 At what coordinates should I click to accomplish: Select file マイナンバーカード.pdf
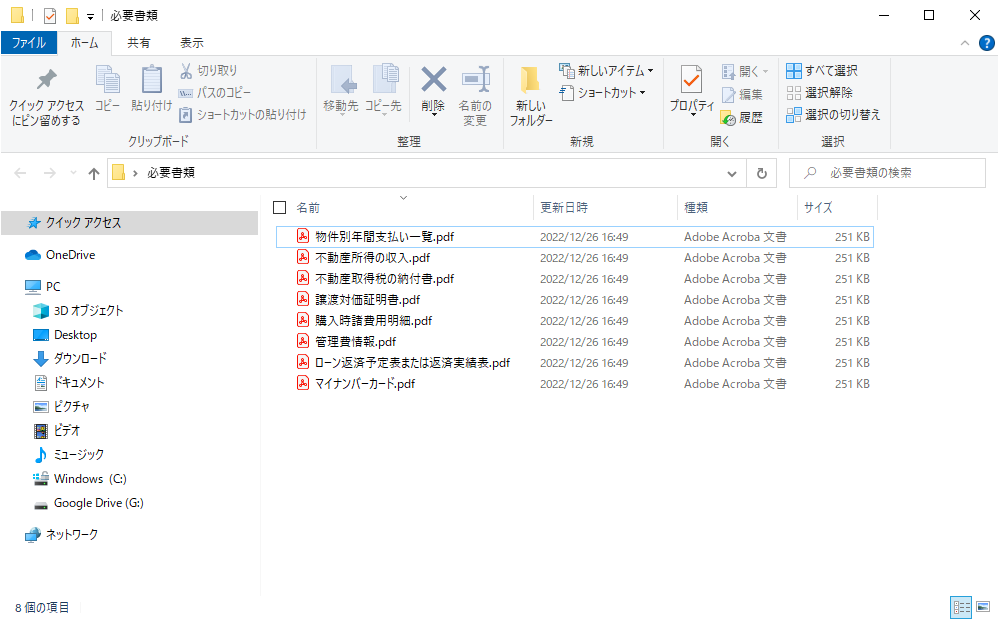pyautogui.click(x=575, y=384)
